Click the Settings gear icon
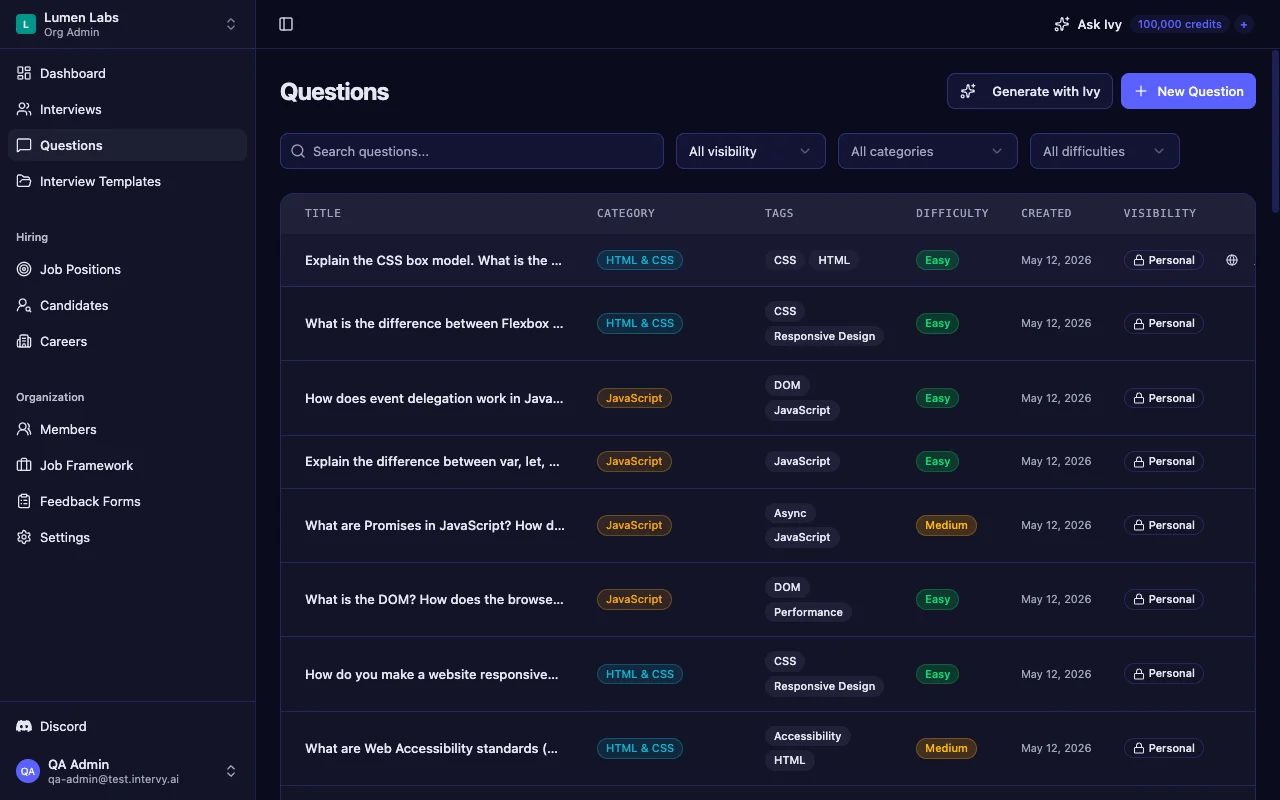 tap(24, 537)
